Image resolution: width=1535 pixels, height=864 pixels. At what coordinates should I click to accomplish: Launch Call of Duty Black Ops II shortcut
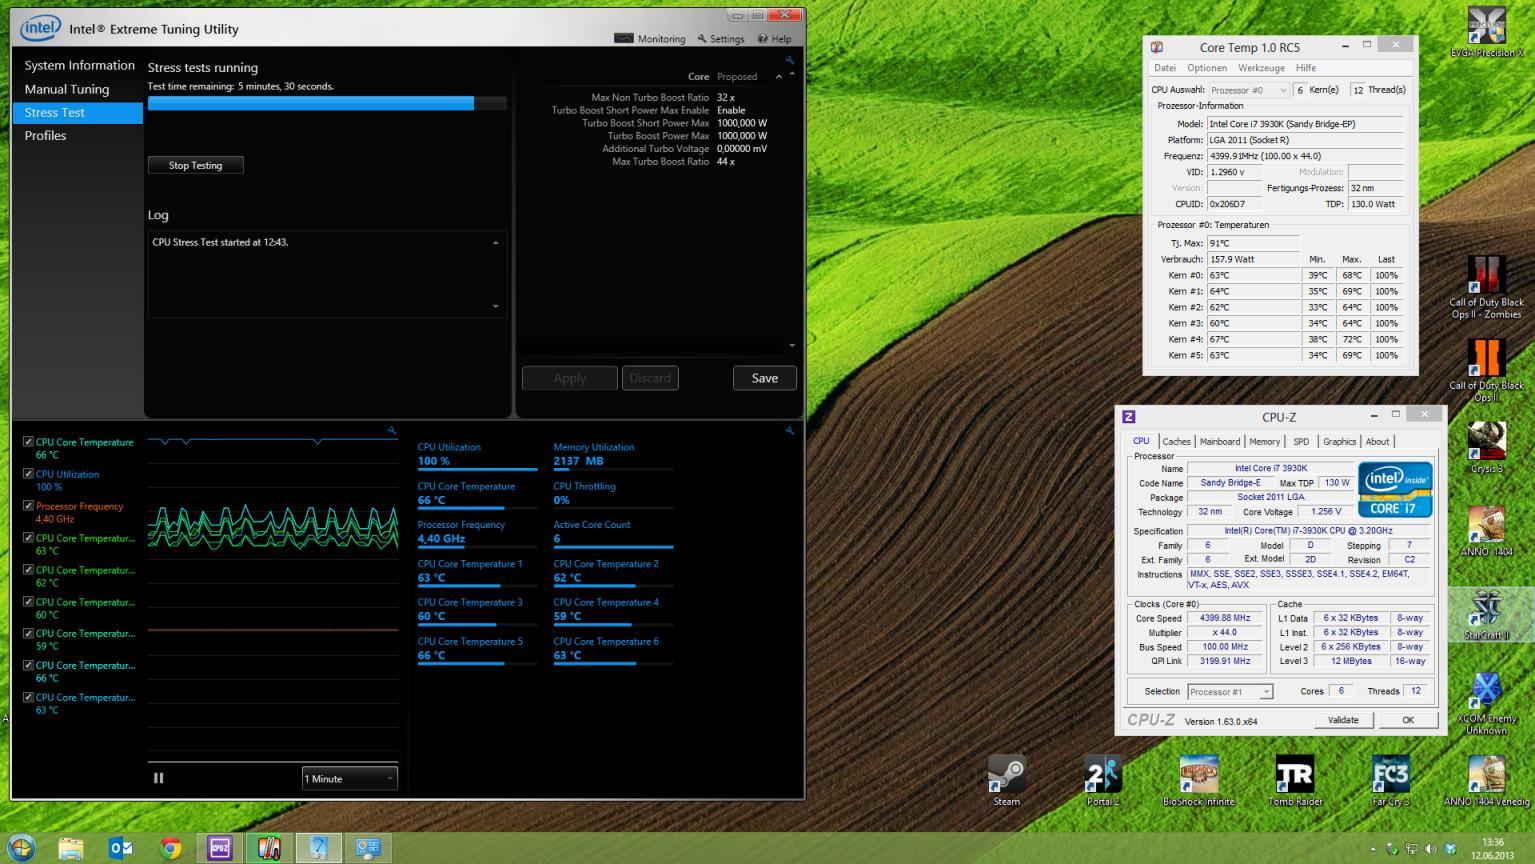1487,370
